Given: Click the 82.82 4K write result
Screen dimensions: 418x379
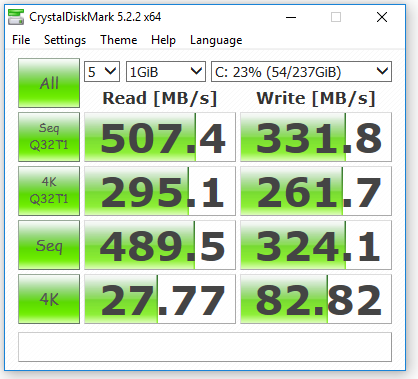Looking at the screenshot, I should (316, 299).
